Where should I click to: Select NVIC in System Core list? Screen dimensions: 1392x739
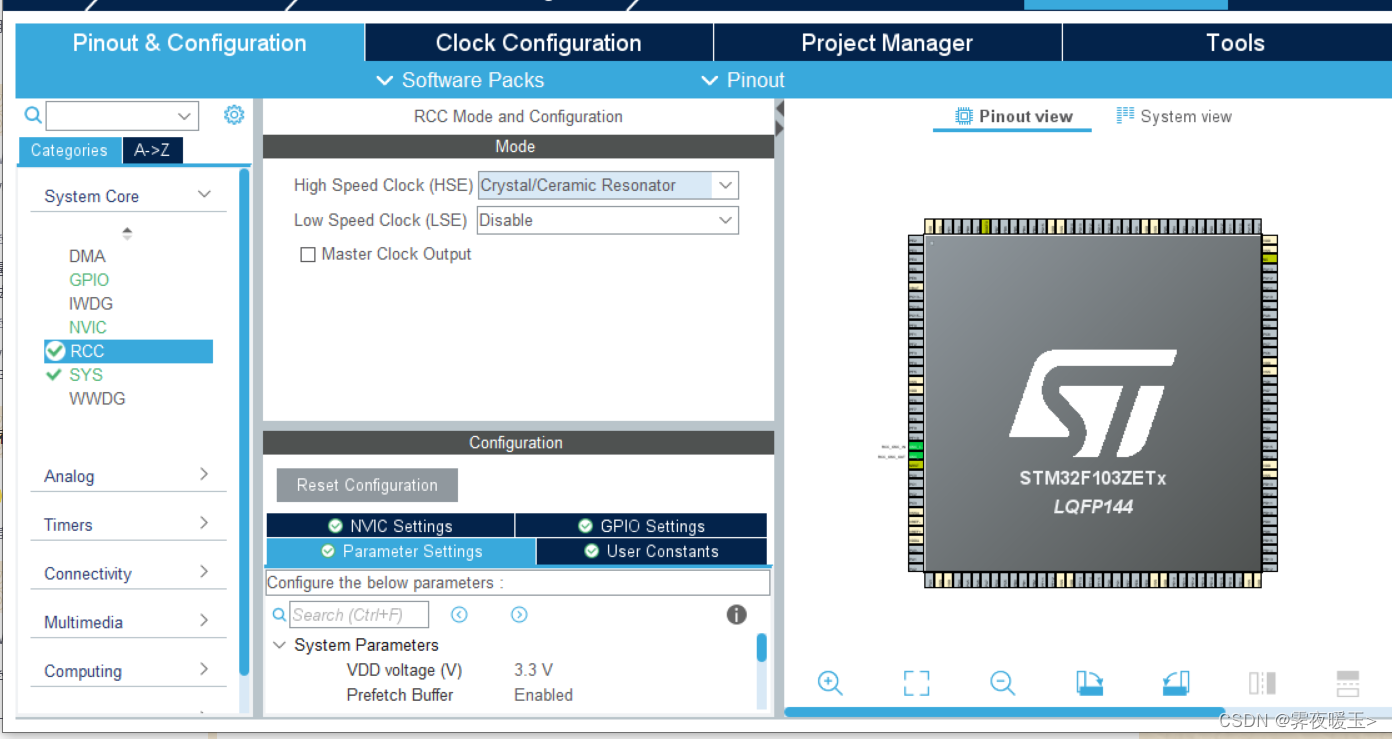tap(87, 327)
